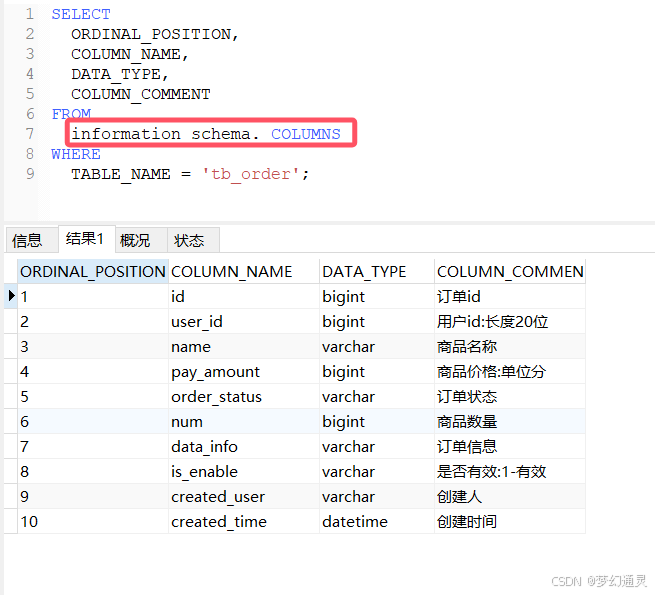The image size is (655, 595).
Task: Click ORDINAL_POSITION in the SQL editor line 2
Action: 151,34
